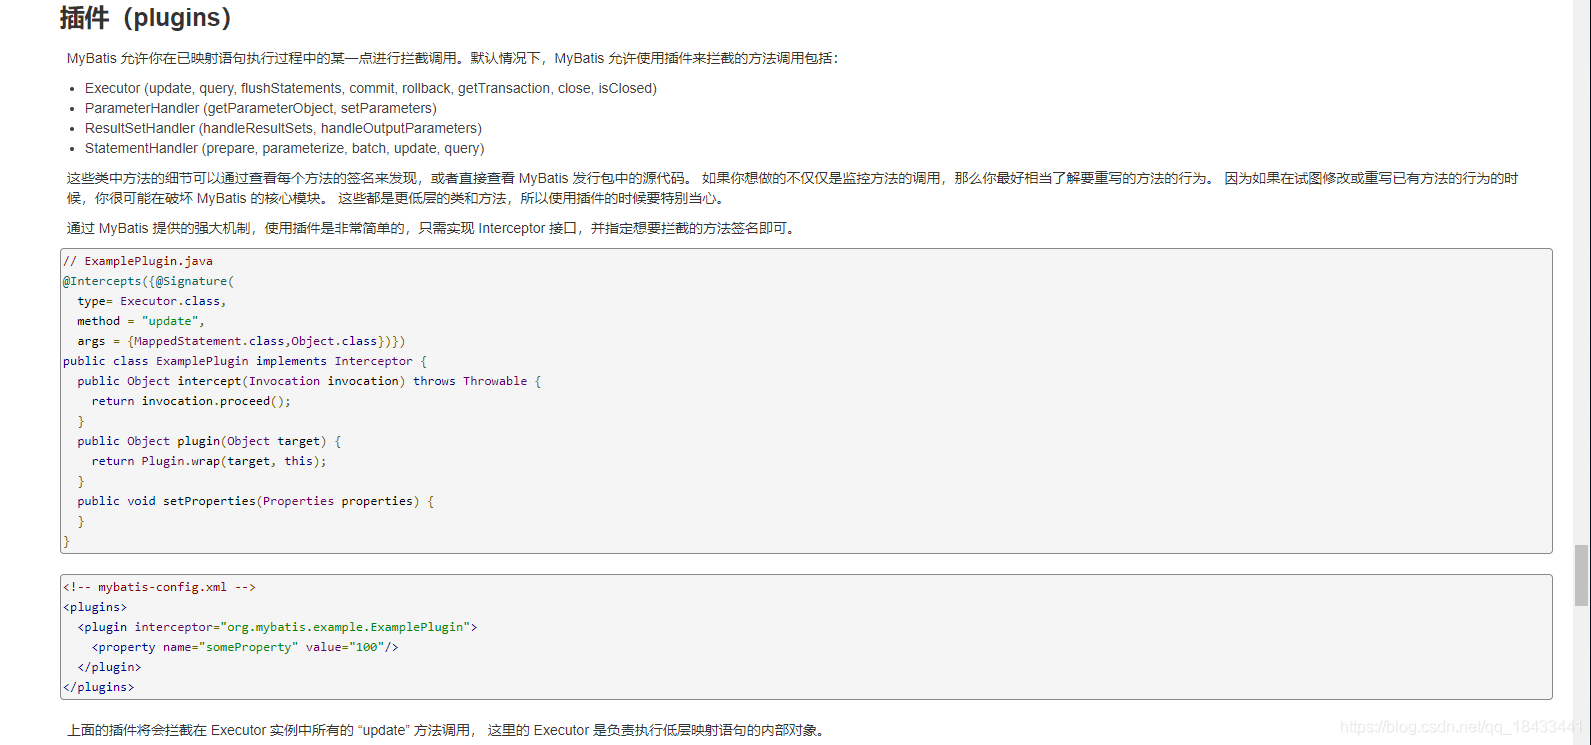Click the property name="someProperty" line
The width and height of the screenshot is (1591, 745).
click(x=245, y=647)
